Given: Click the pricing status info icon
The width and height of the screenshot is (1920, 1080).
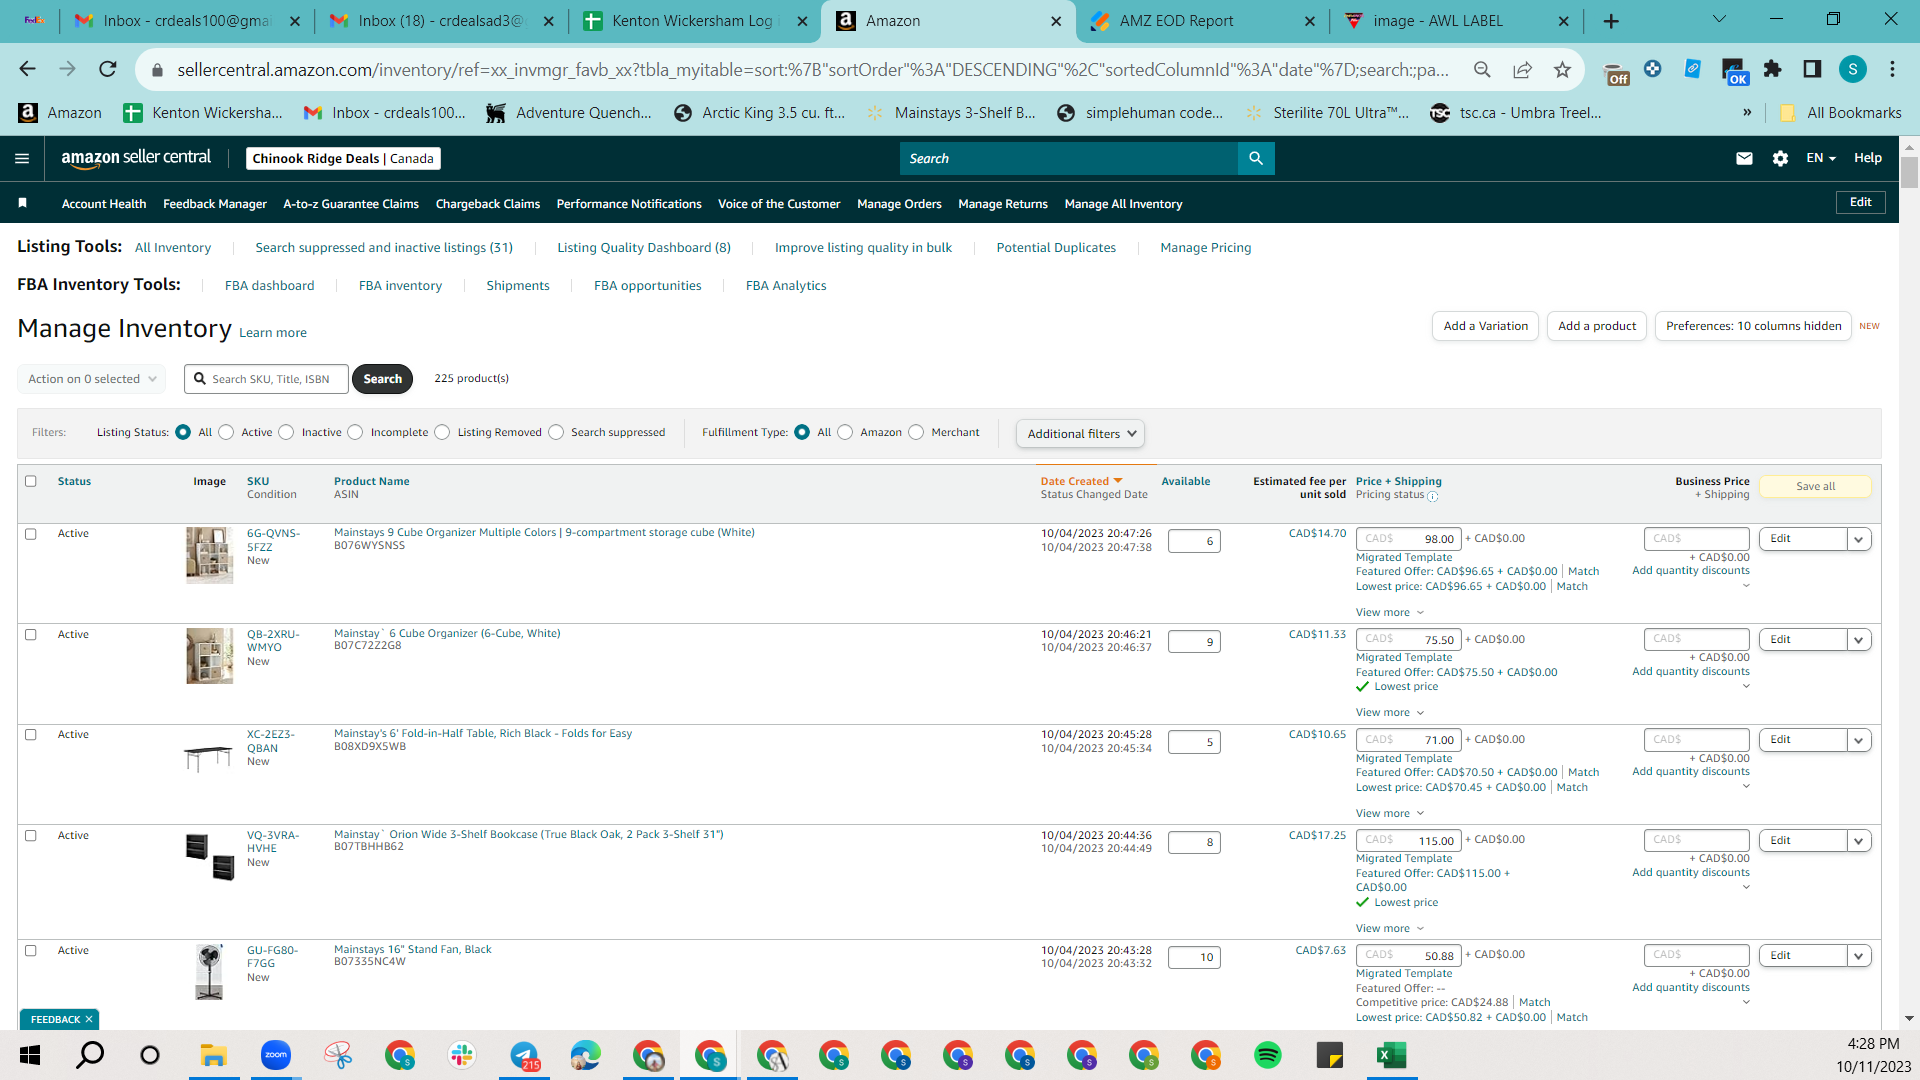Looking at the screenshot, I should point(1432,496).
